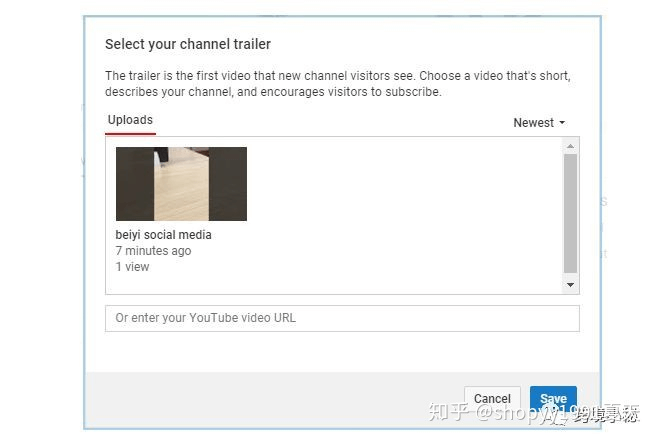Viewport: 658px width, 444px height.
Task: Click the '1 view' count under the video
Action: point(132,267)
